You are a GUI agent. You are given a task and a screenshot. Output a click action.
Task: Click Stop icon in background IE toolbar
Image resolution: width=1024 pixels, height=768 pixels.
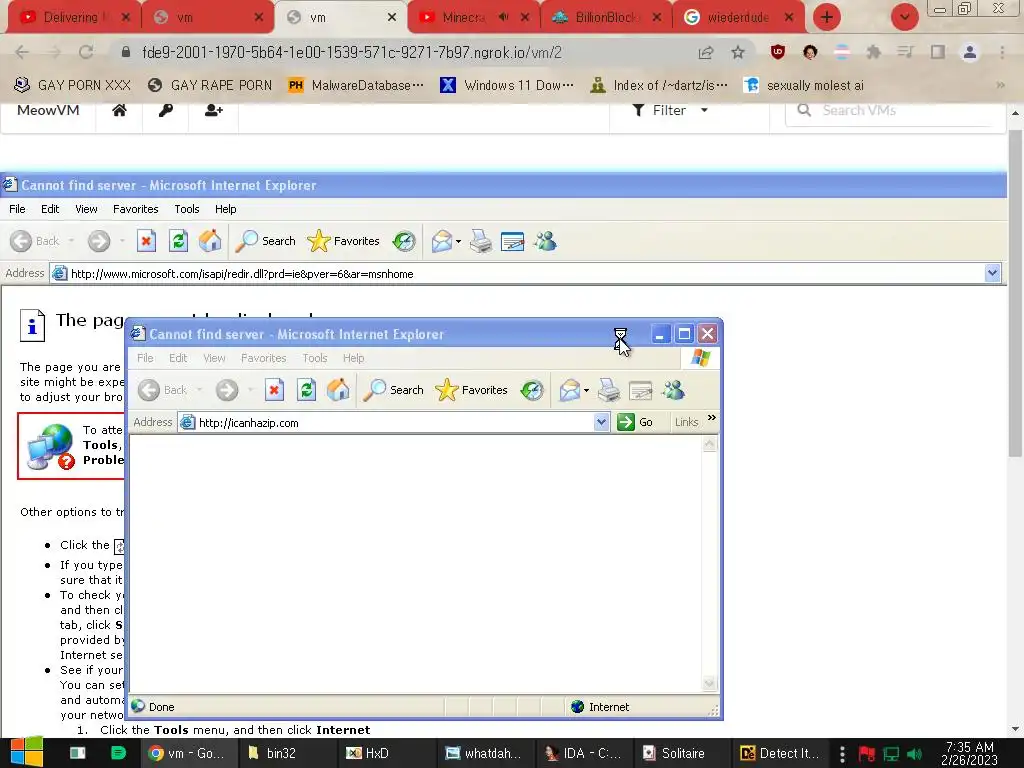(x=146, y=241)
